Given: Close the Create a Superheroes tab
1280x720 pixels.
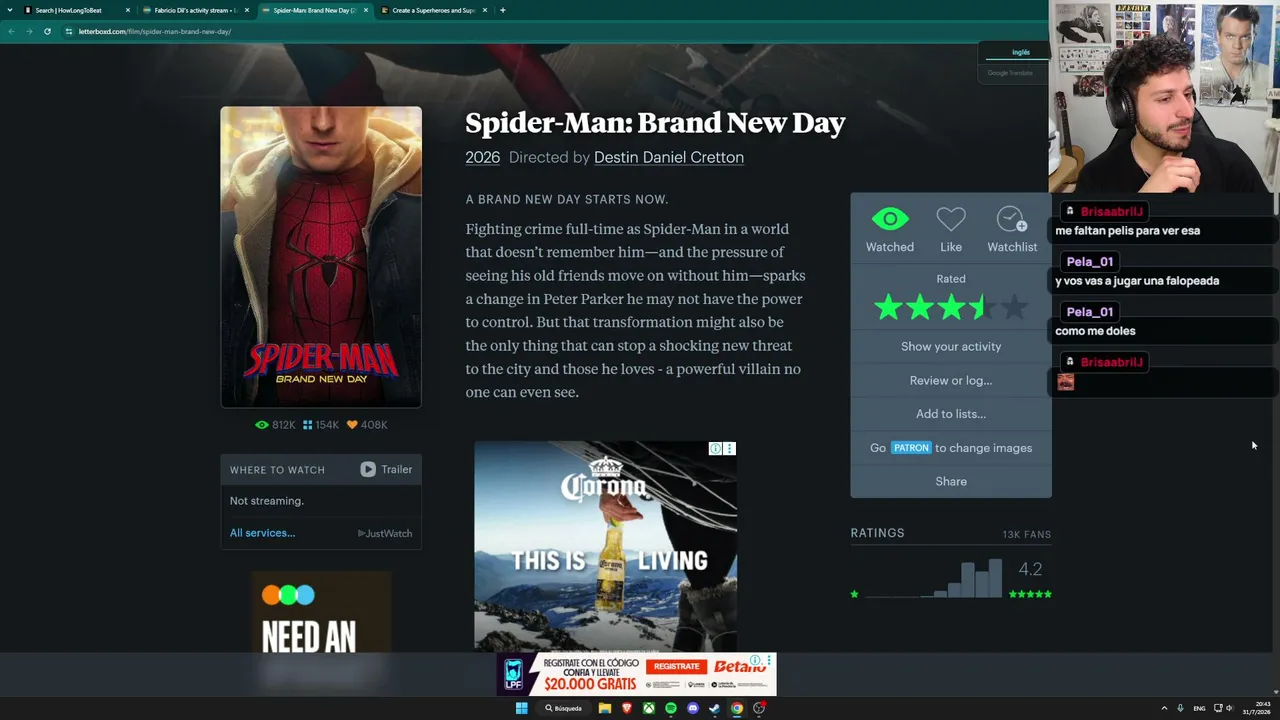Looking at the screenshot, I should click(x=485, y=10).
